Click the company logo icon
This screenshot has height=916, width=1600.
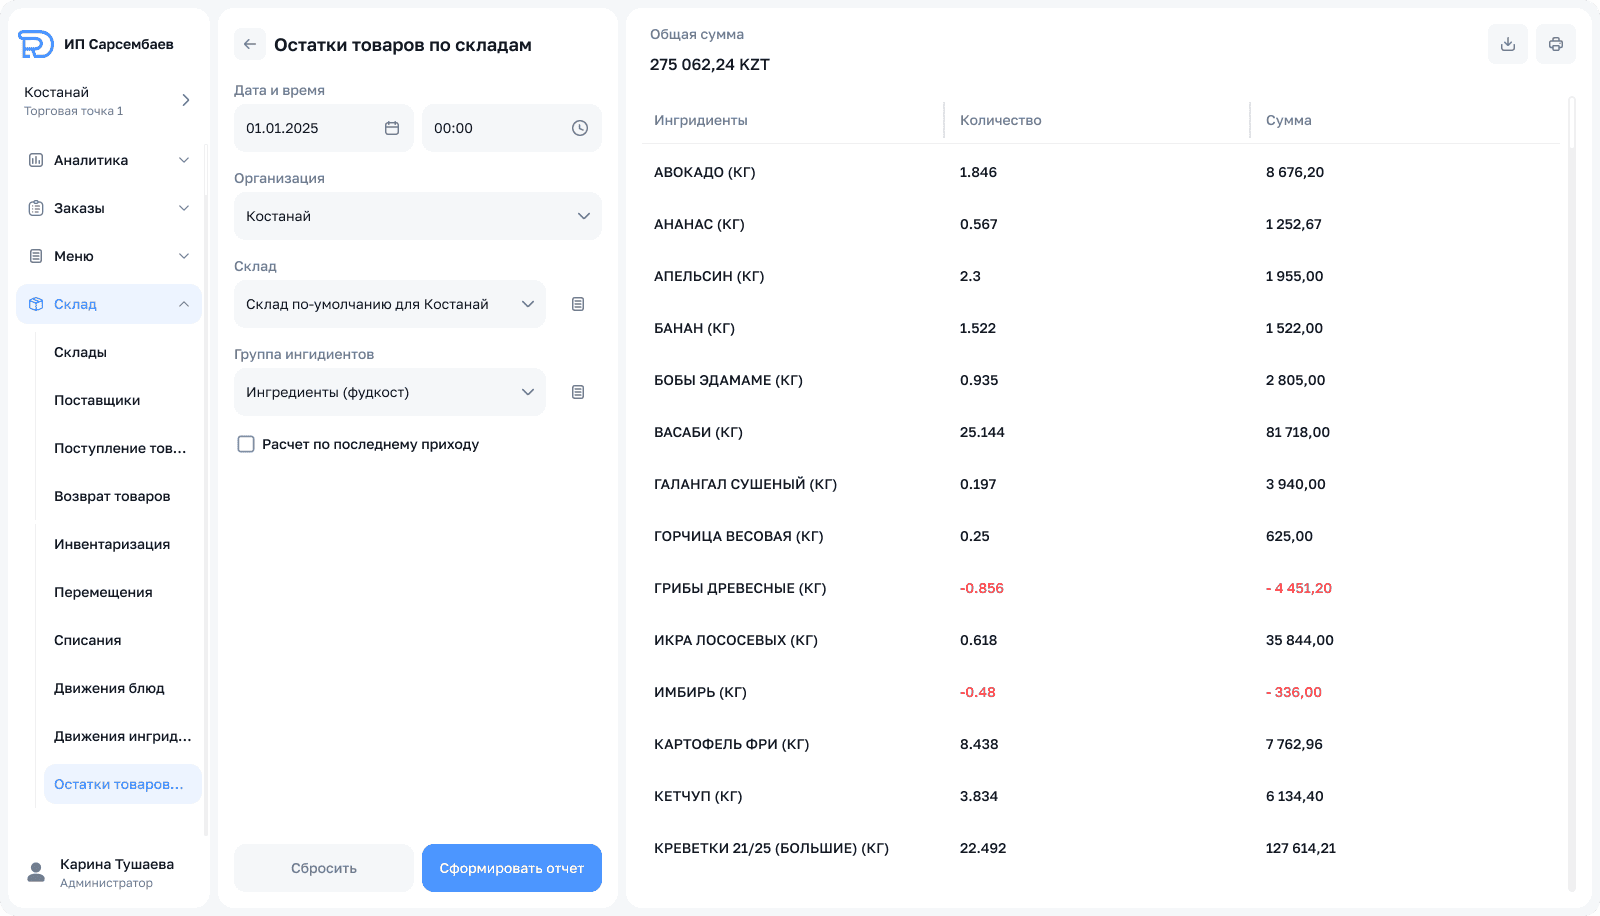tap(36, 44)
